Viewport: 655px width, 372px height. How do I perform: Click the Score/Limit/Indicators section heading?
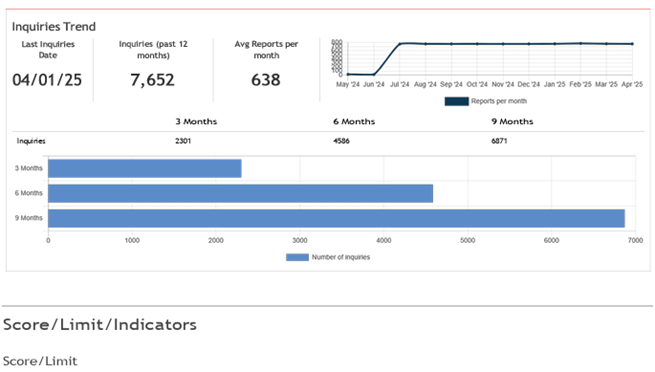pyautogui.click(x=100, y=324)
